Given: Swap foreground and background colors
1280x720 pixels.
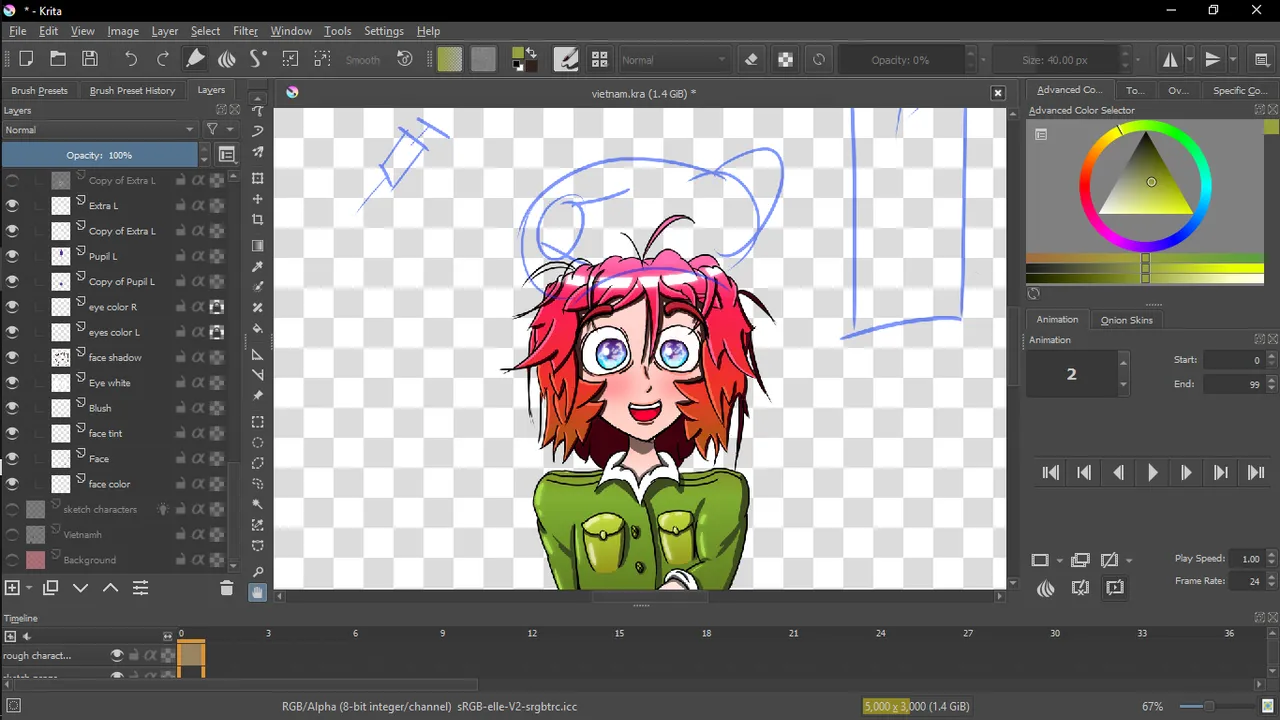Looking at the screenshot, I should [x=531, y=53].
